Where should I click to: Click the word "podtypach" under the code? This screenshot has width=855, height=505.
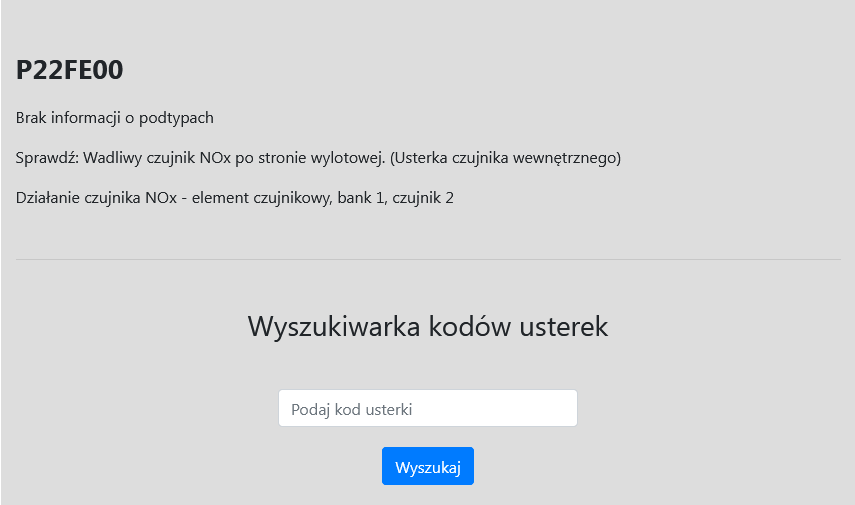pos(176,118)
